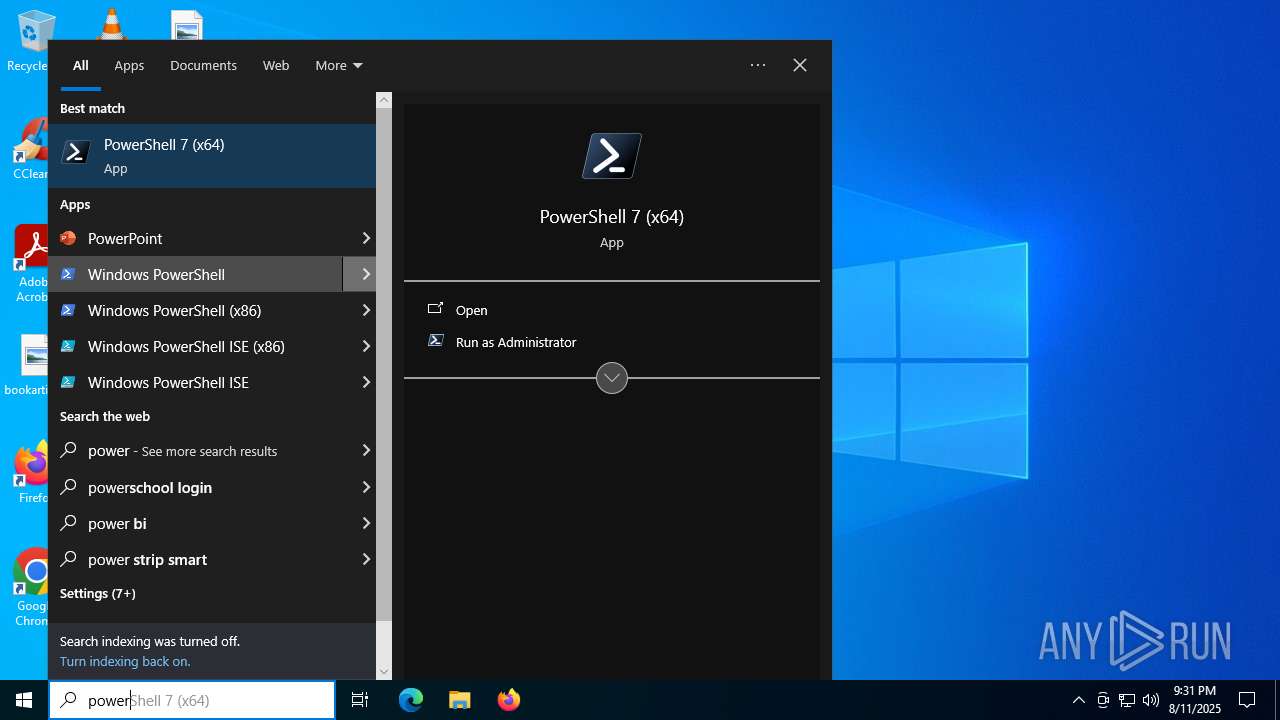Click the results list scrollbar down arrow

click(x=384, y=672)
